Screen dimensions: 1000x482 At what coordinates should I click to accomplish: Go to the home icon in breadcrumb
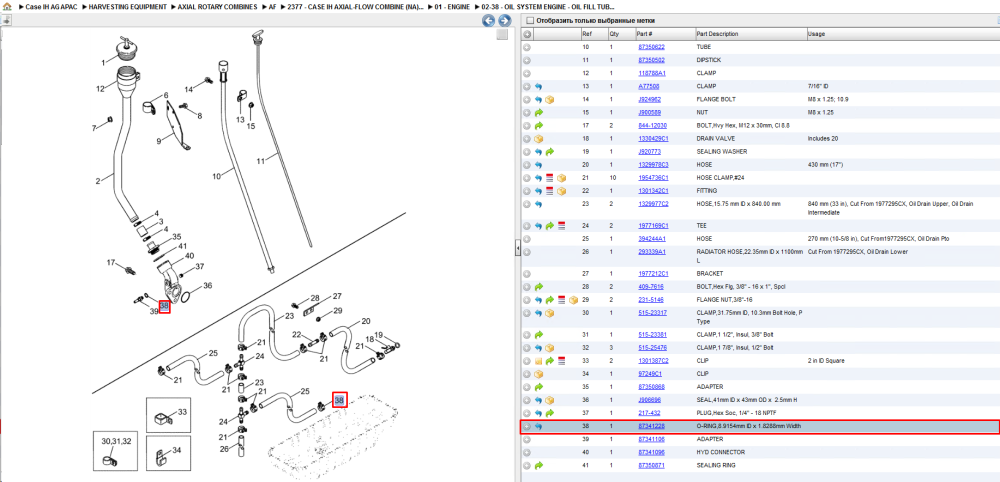(x=7, y=7)
